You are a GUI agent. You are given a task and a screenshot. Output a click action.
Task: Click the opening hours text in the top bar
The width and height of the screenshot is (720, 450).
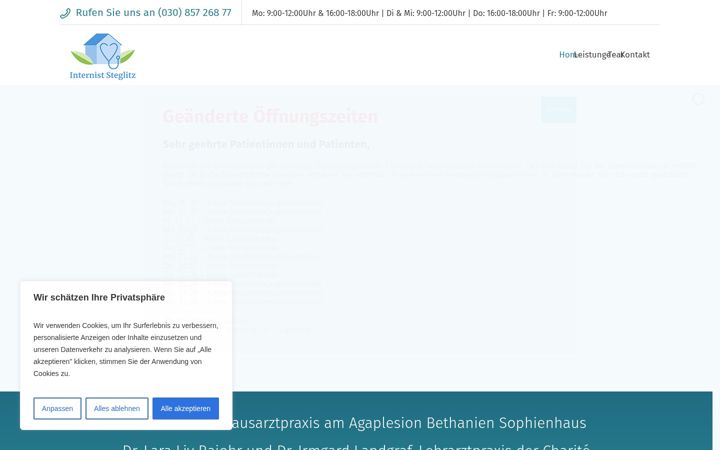tap(429, 13)
